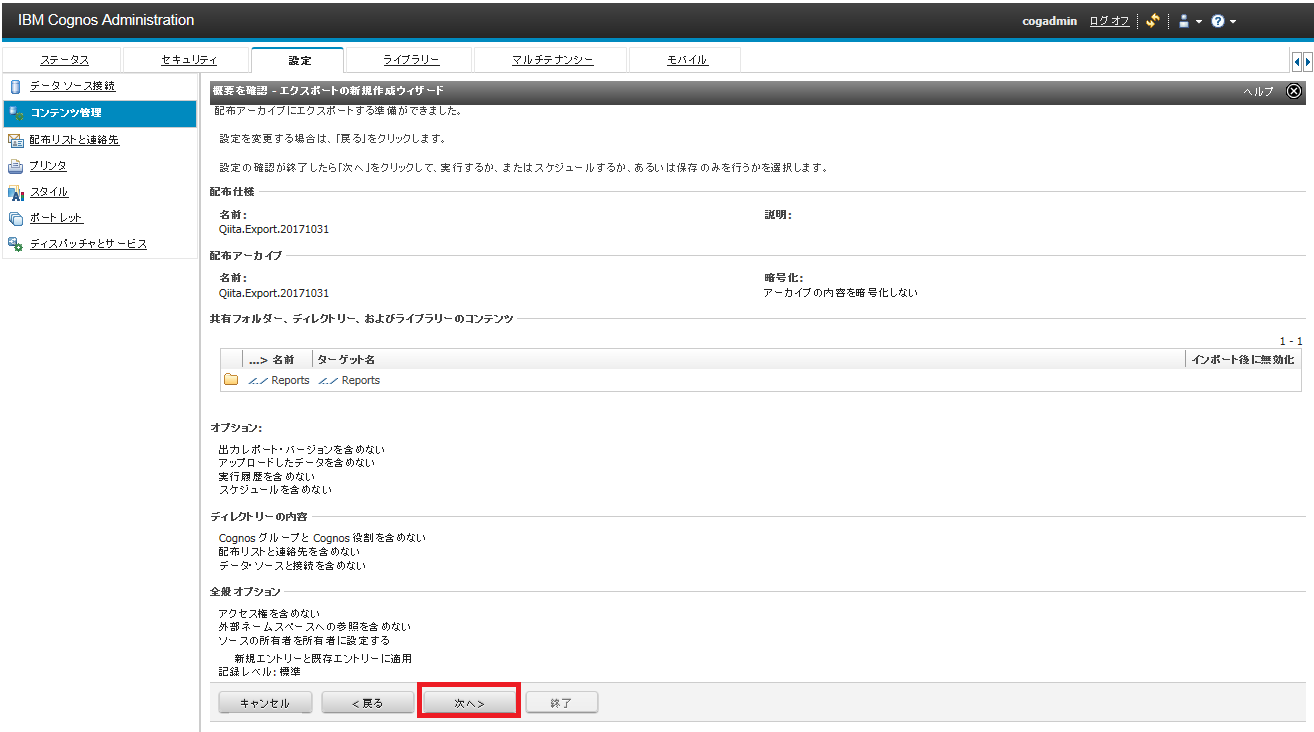Click the インポート後に無効化 column header
The image size is (1314, 732).
coord(1243,359)
